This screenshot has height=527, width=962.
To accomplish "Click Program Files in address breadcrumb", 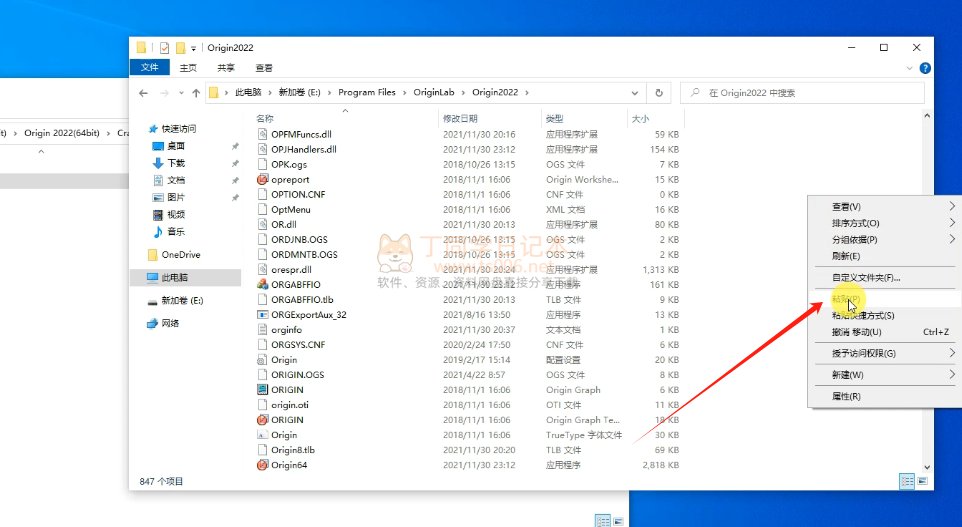I will pos(367,93).
